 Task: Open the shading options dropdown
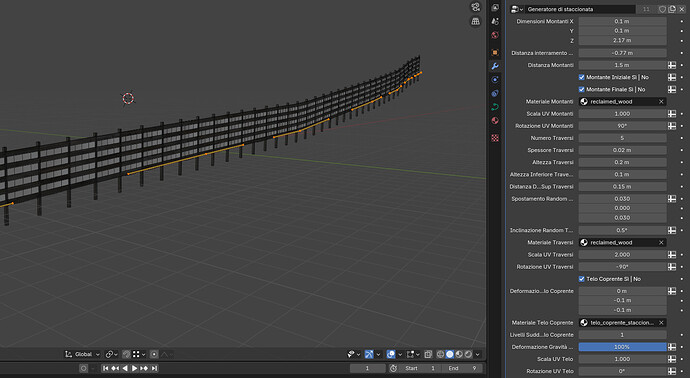[478, 354]
